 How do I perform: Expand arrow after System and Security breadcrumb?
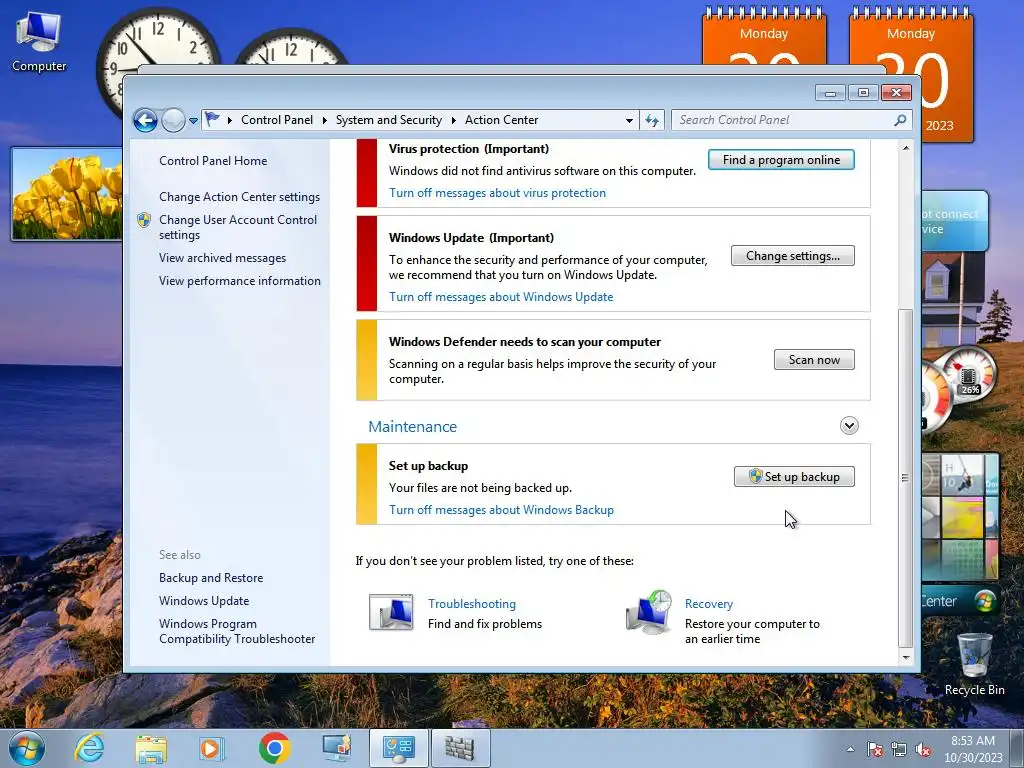tap(453, 120)
